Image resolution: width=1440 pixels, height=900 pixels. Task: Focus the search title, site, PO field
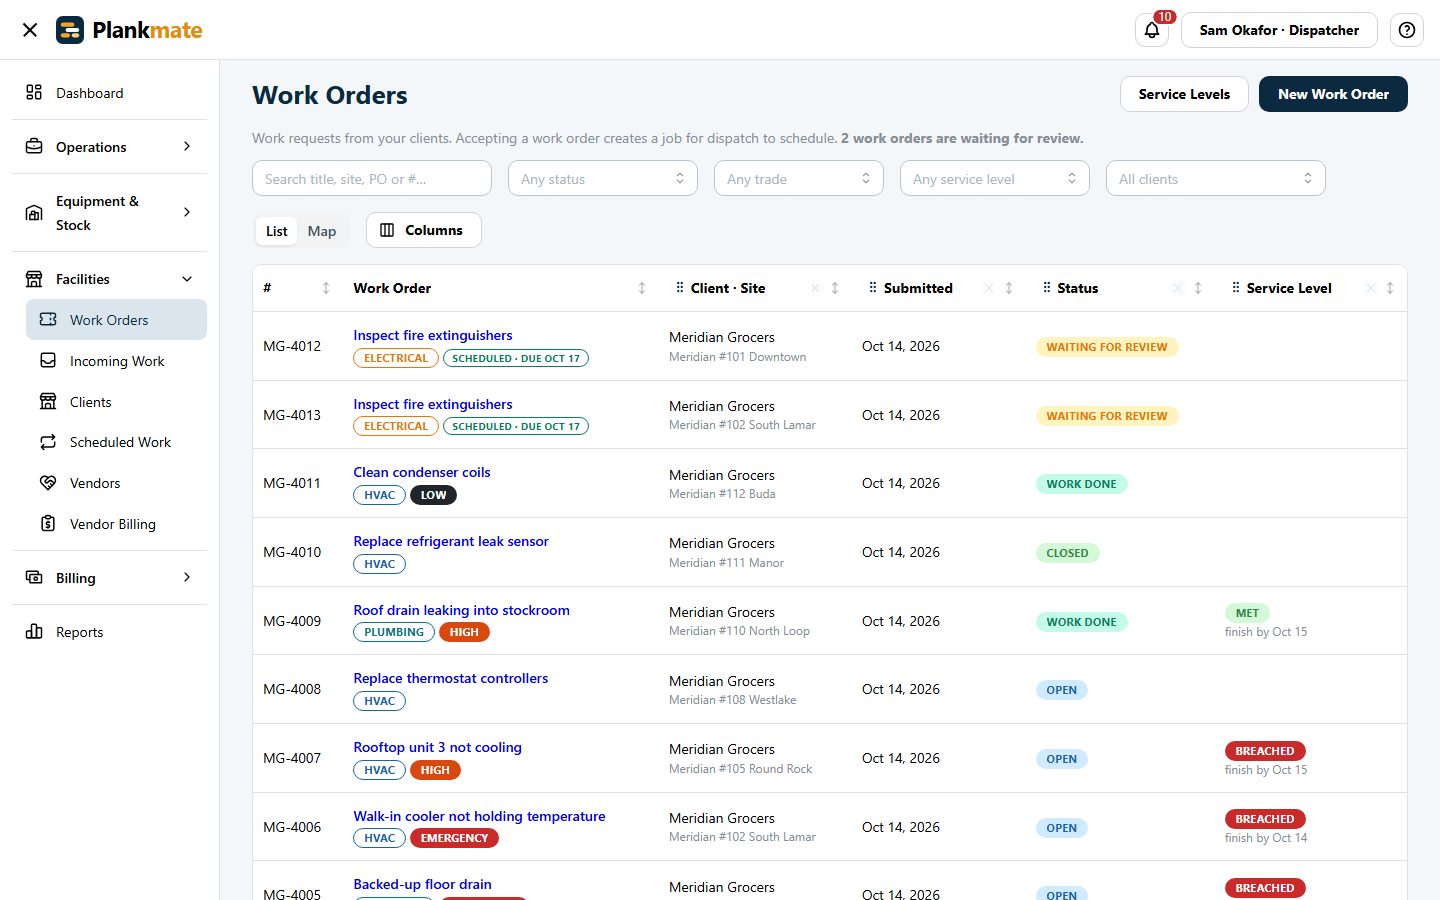(372, 178)
